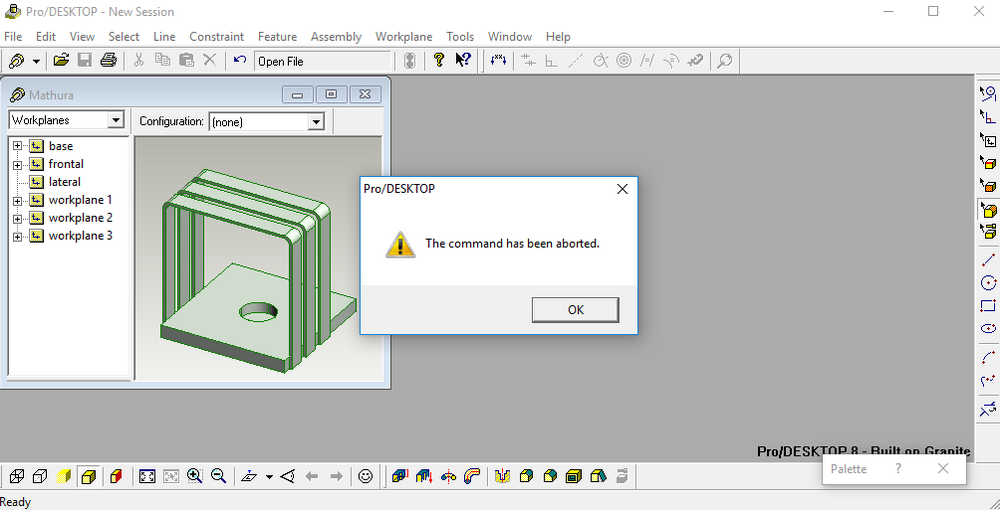1000x510 pixels.
Task: Close the Pro/DESKTOP warning dialog
Action: [x=622, y=189]
